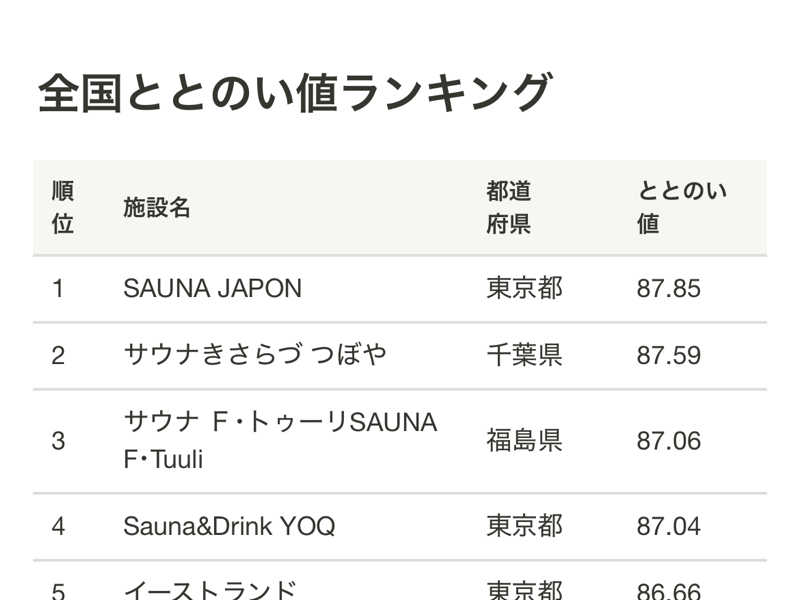Open the SAUNA JAPON facility entry
Viewport: 800px width, 600px height.
(212, 289)
